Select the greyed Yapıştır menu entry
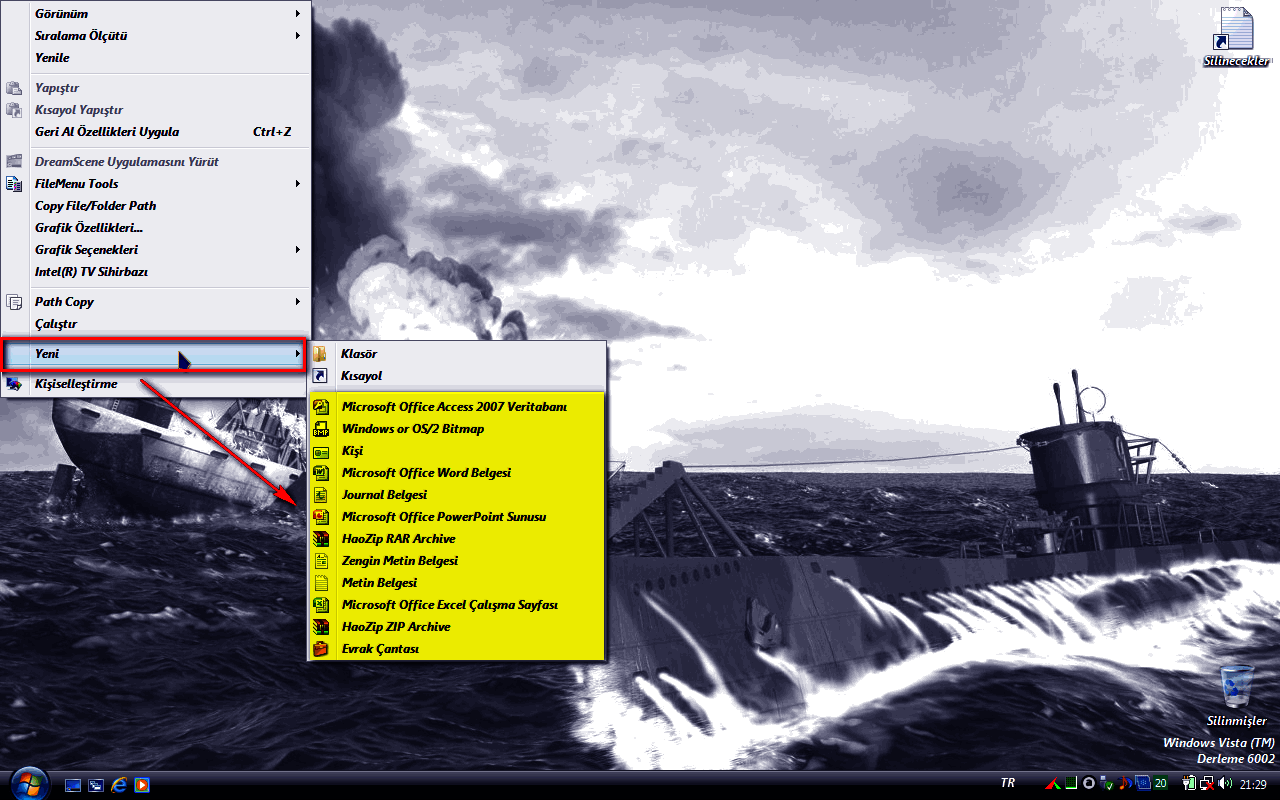 (156, 88)
